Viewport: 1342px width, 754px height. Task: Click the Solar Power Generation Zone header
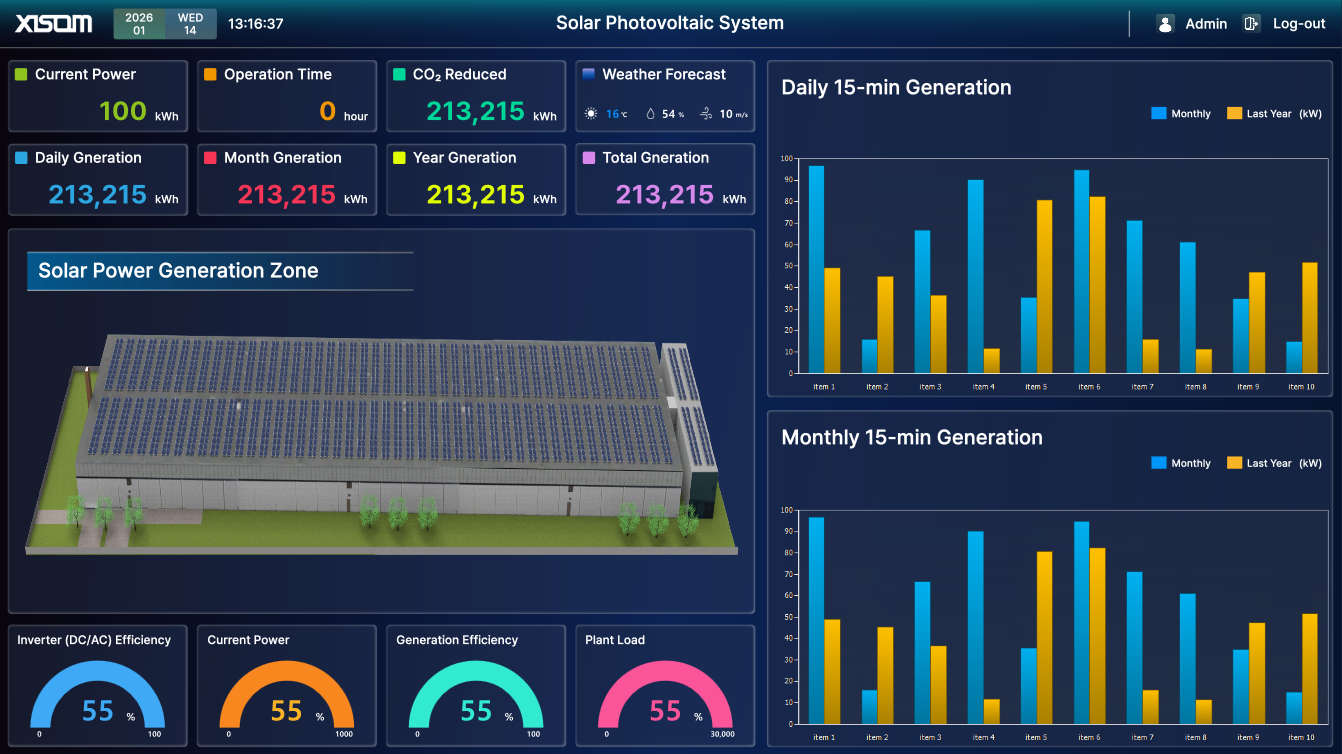point(177,270)
